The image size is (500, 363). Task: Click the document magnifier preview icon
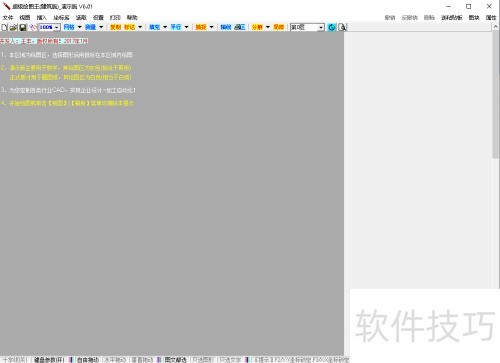342,27
